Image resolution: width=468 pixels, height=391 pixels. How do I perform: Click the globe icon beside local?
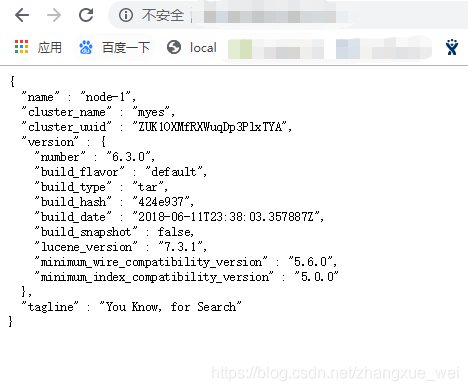(x=174, y=47)
